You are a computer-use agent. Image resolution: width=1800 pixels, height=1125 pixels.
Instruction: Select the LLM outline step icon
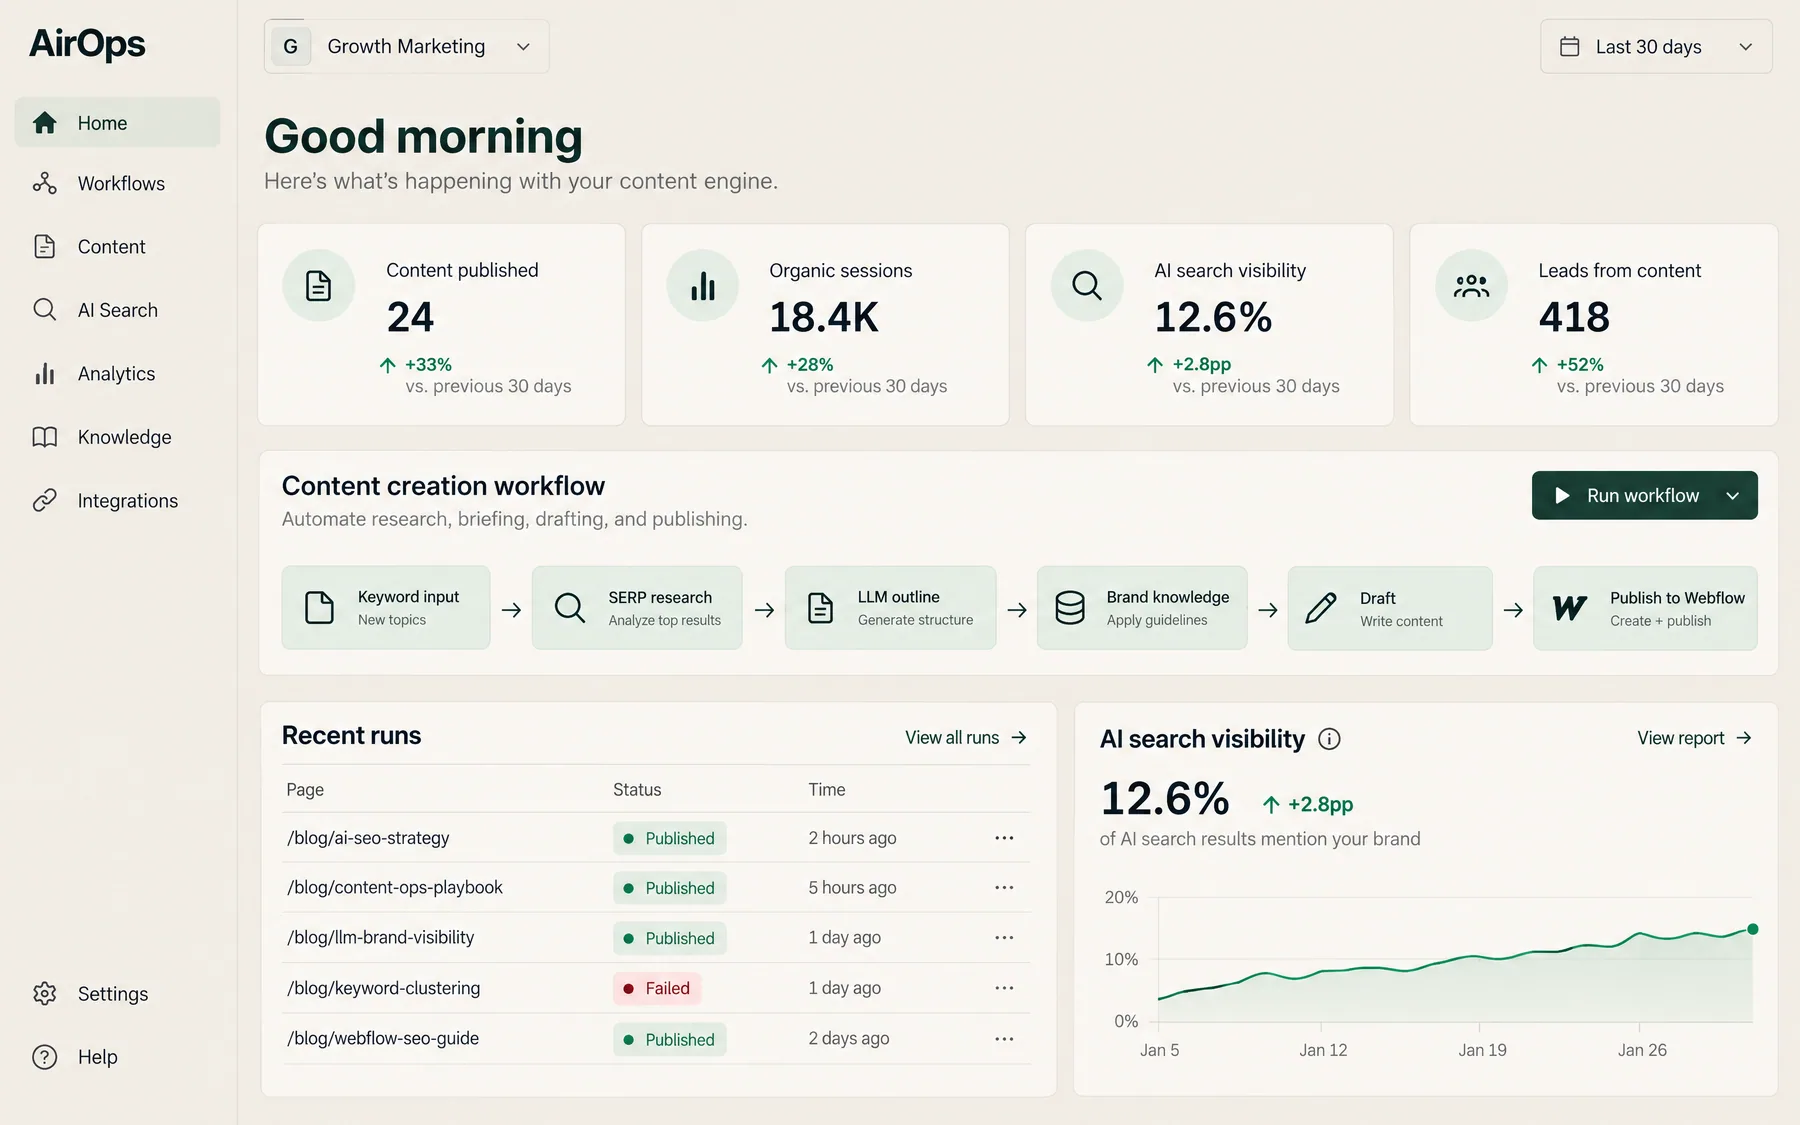[820, 608]
